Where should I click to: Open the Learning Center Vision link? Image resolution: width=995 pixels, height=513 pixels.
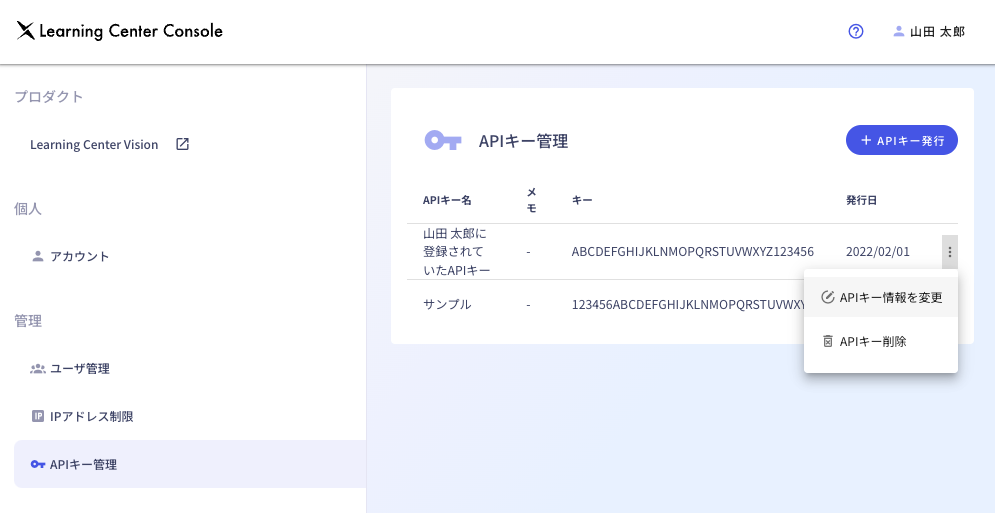click(x=94, y=145)
